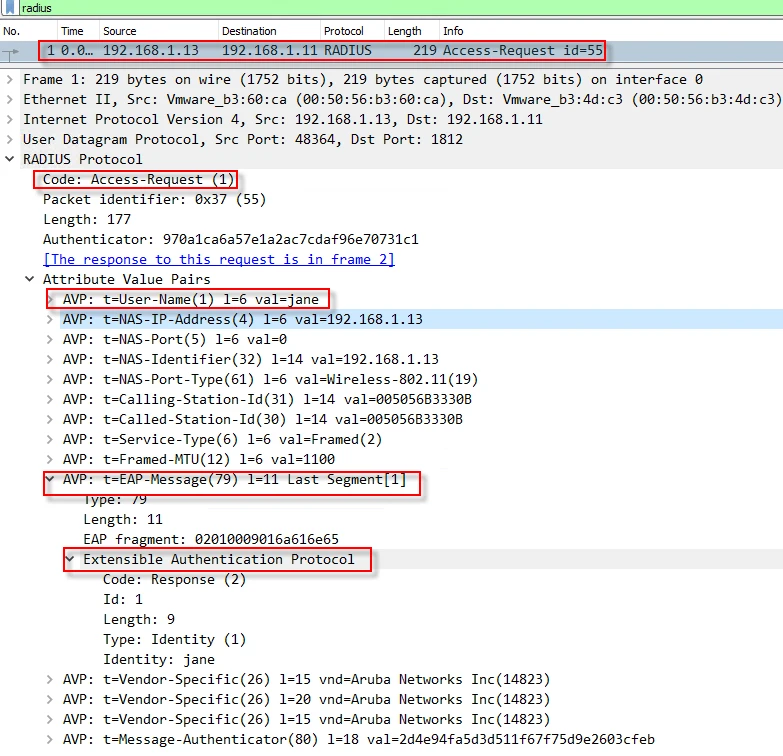
Task: Open the response in frame 2 link
Action: point(218,259)
